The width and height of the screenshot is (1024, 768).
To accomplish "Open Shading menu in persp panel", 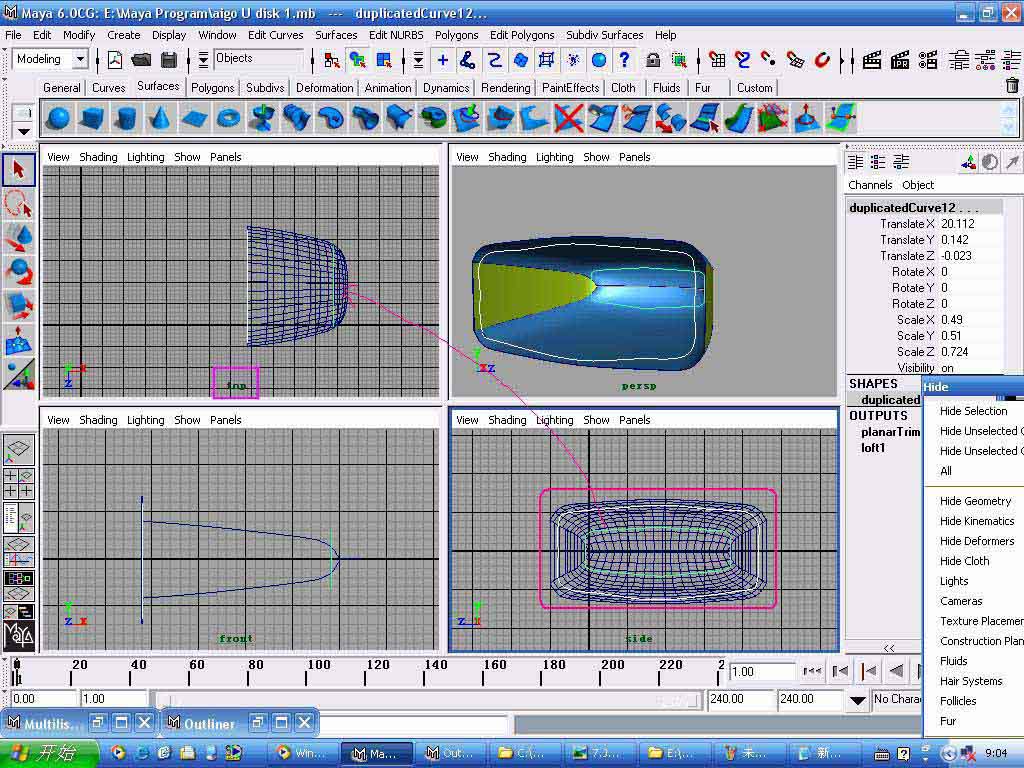I will [x=507, y=157].
